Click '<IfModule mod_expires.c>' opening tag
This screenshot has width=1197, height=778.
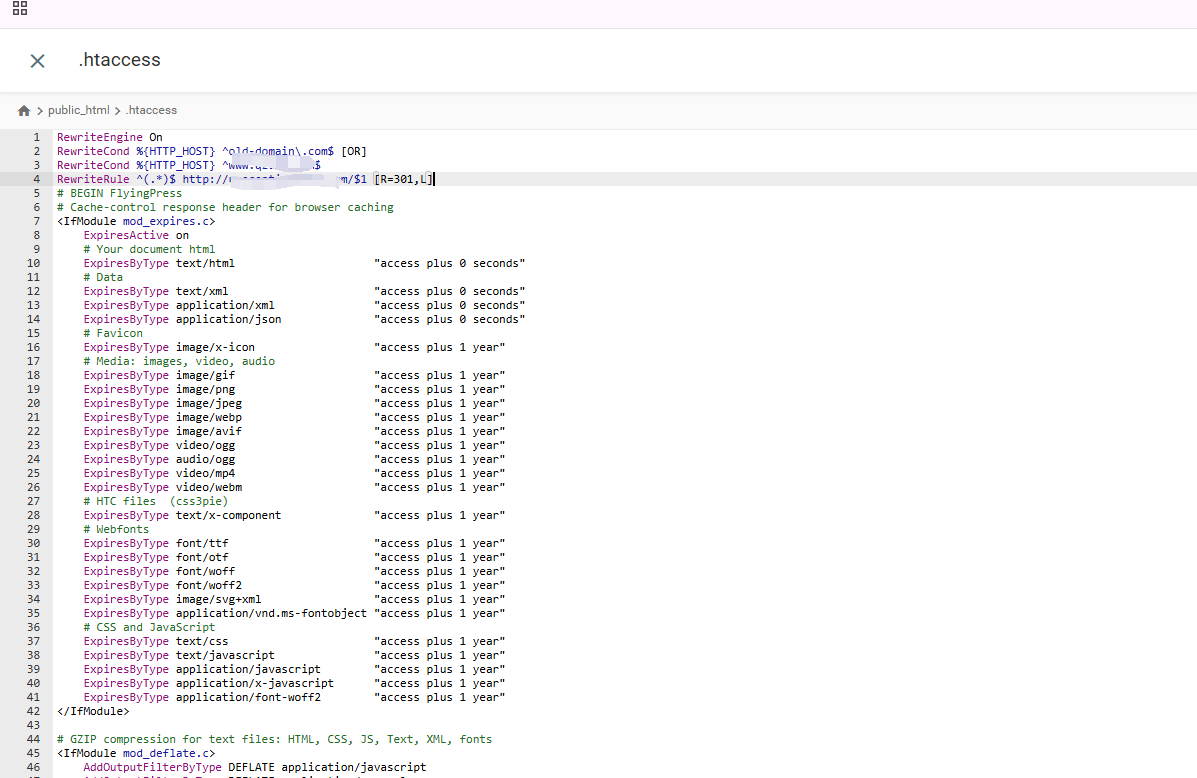[136, 221]
